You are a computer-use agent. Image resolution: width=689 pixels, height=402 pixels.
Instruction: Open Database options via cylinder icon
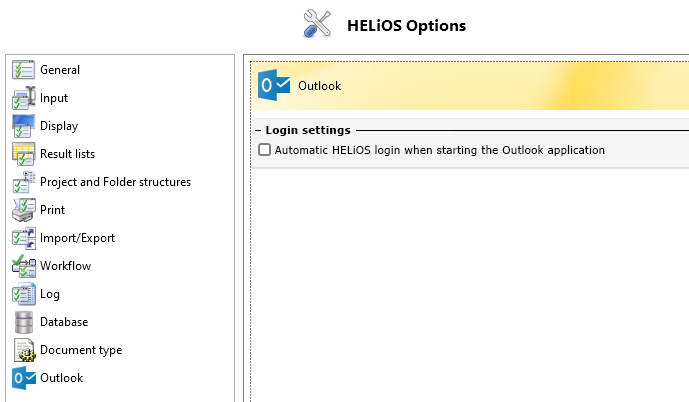(23, 322)
